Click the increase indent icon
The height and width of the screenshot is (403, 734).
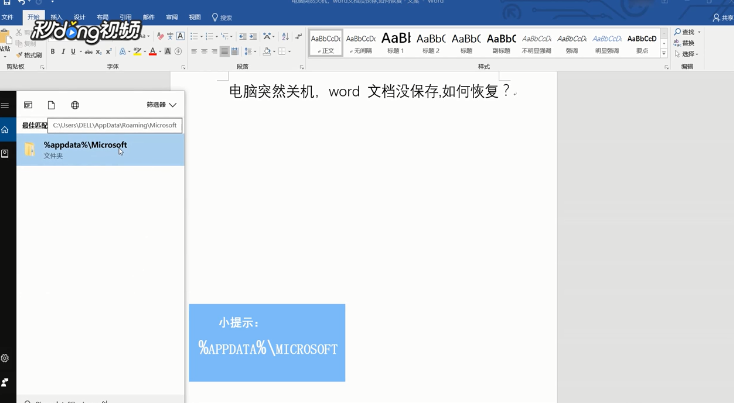click(253, 37)
